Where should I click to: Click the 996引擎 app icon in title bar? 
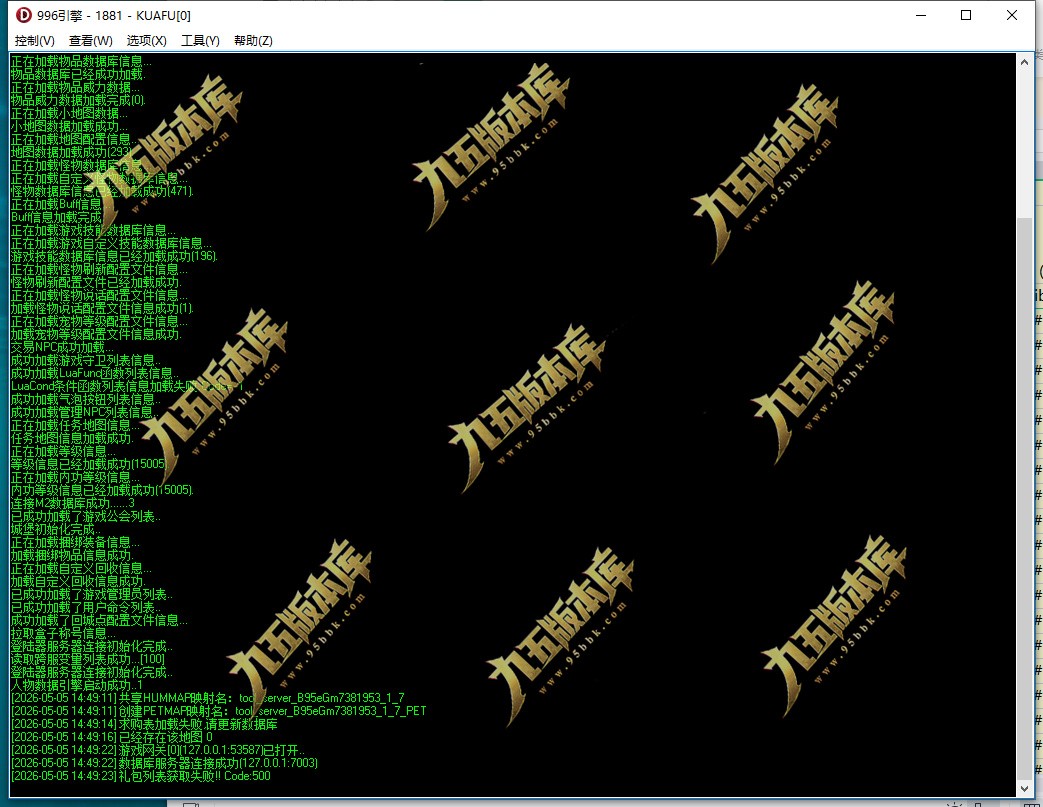(x=23, y=15)
